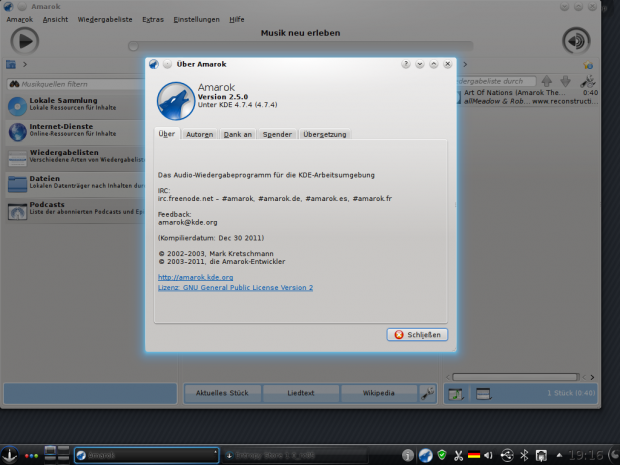Click the Bluetooth tray icon

[524, 456]
